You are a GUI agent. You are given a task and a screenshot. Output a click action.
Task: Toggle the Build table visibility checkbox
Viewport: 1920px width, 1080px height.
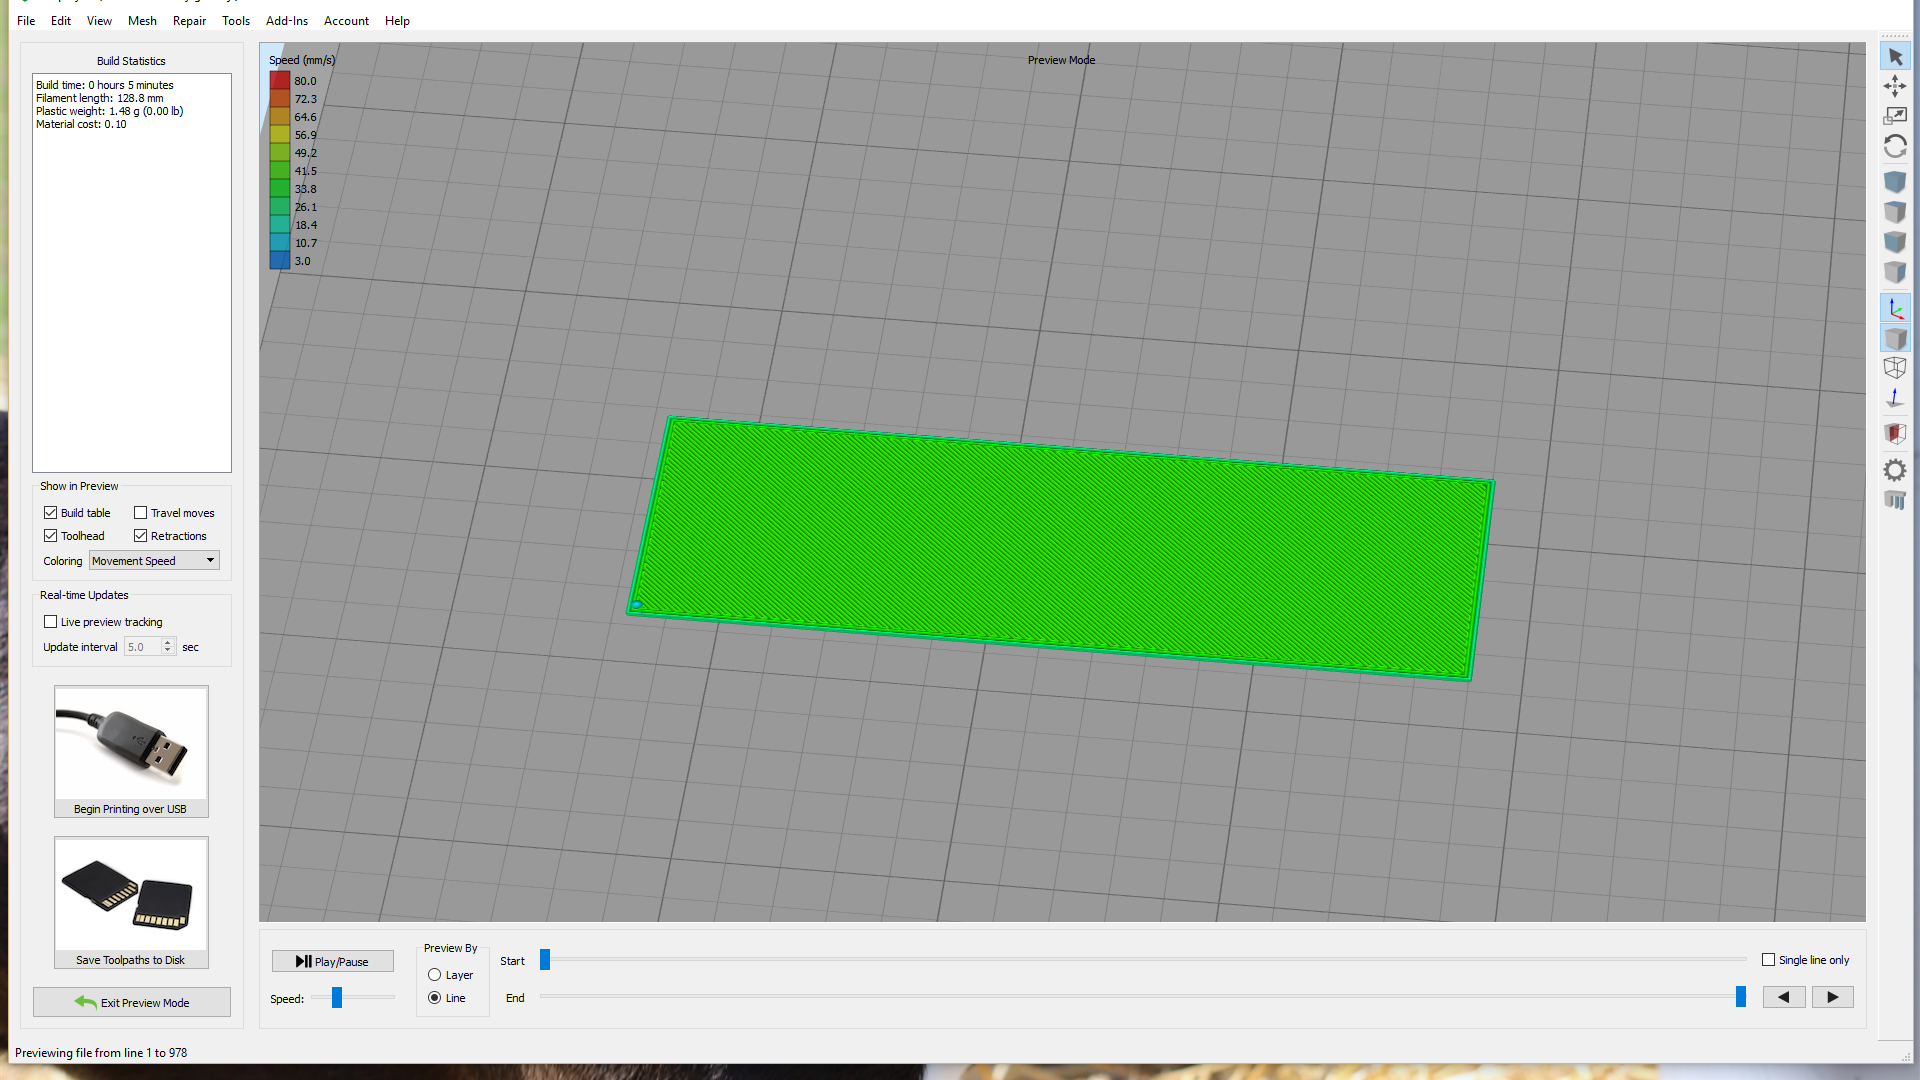[50, 512]
